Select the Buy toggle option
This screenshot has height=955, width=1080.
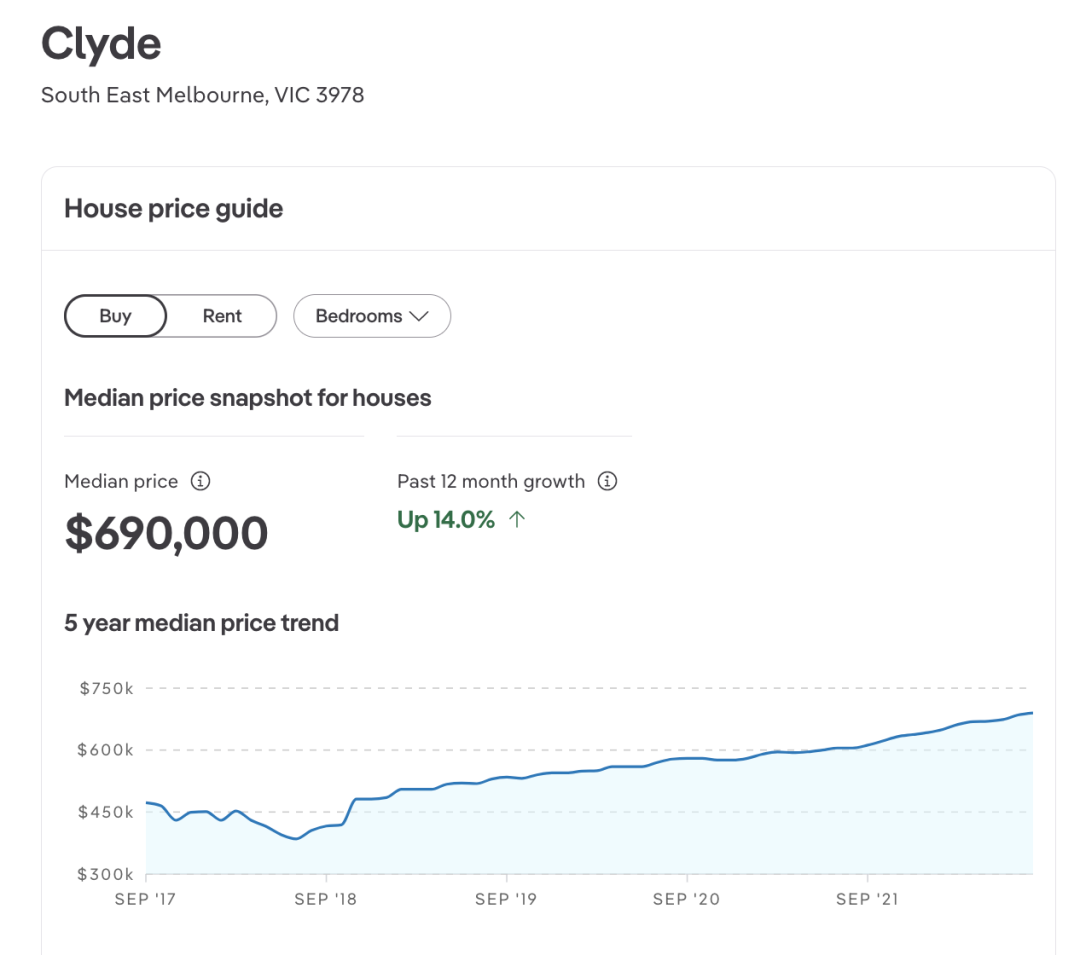[116, 316]
